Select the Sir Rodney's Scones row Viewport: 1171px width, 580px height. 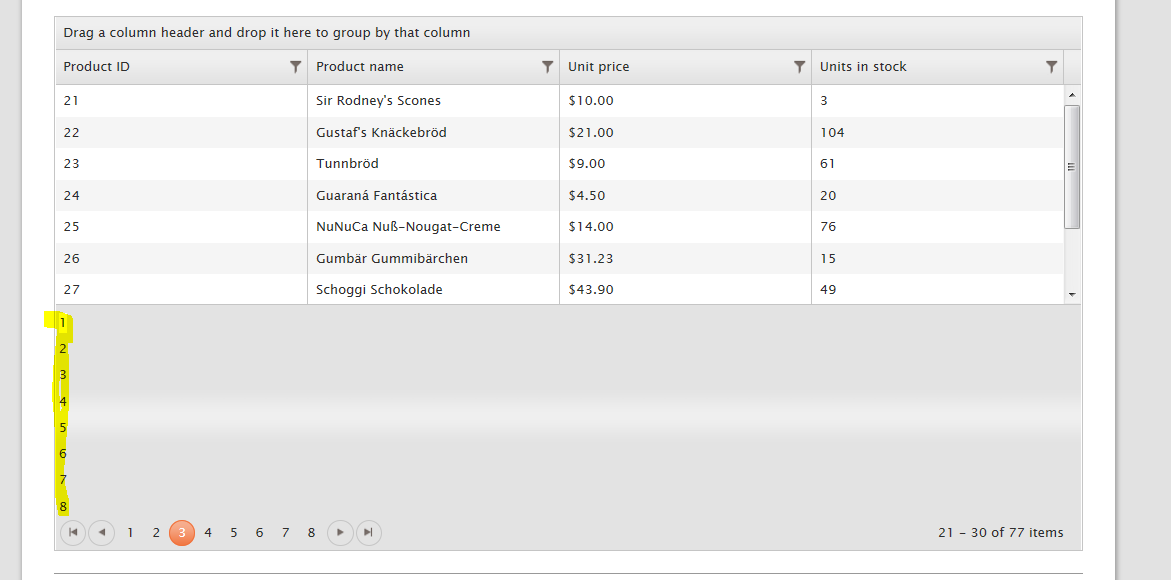pyautogui.click(x=378, y=101)
